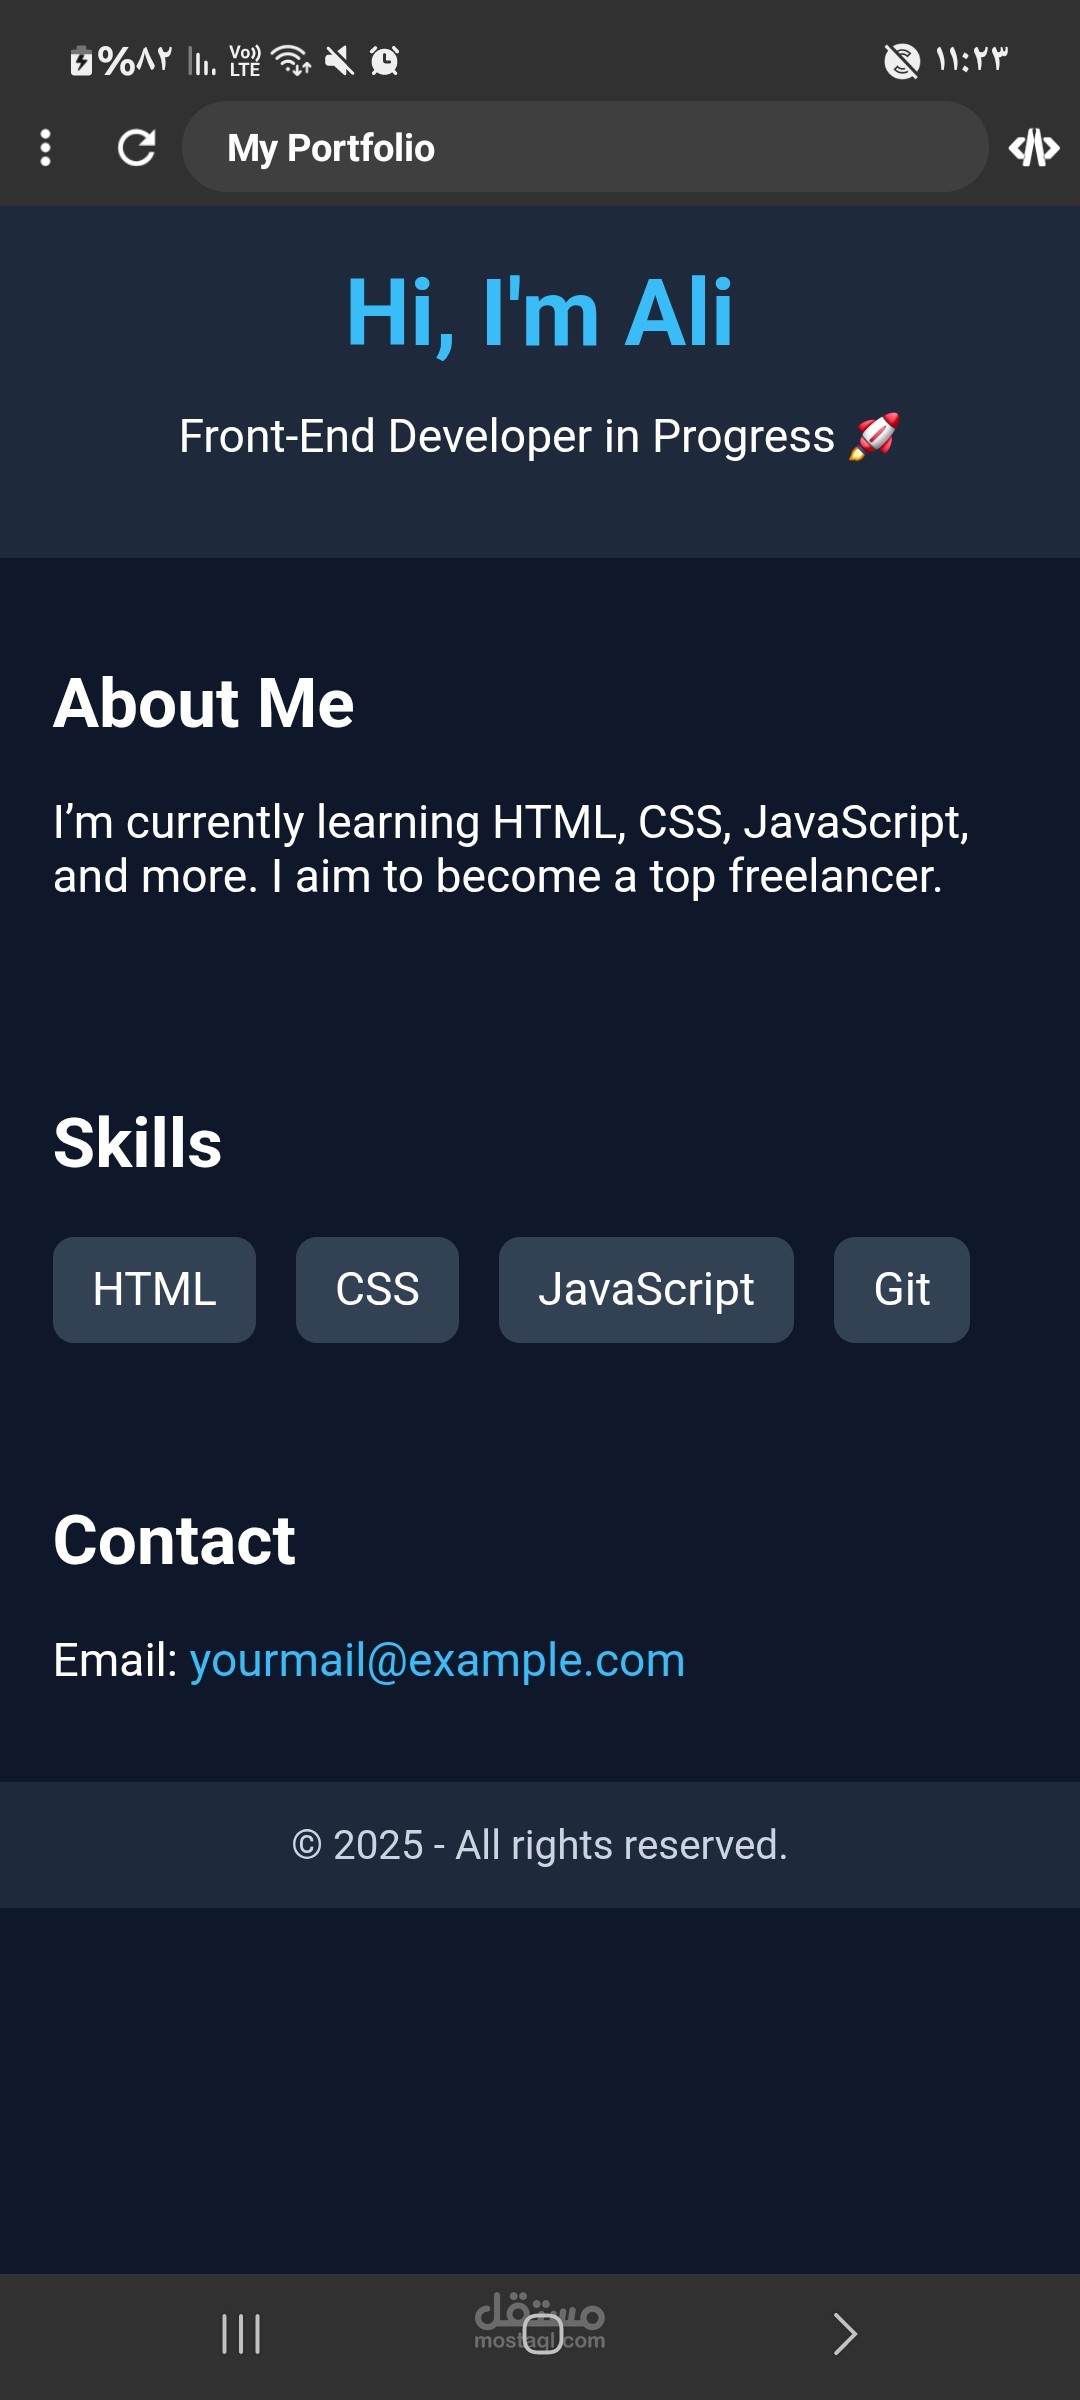Tap the muted sound status icon

pos(340,61)
